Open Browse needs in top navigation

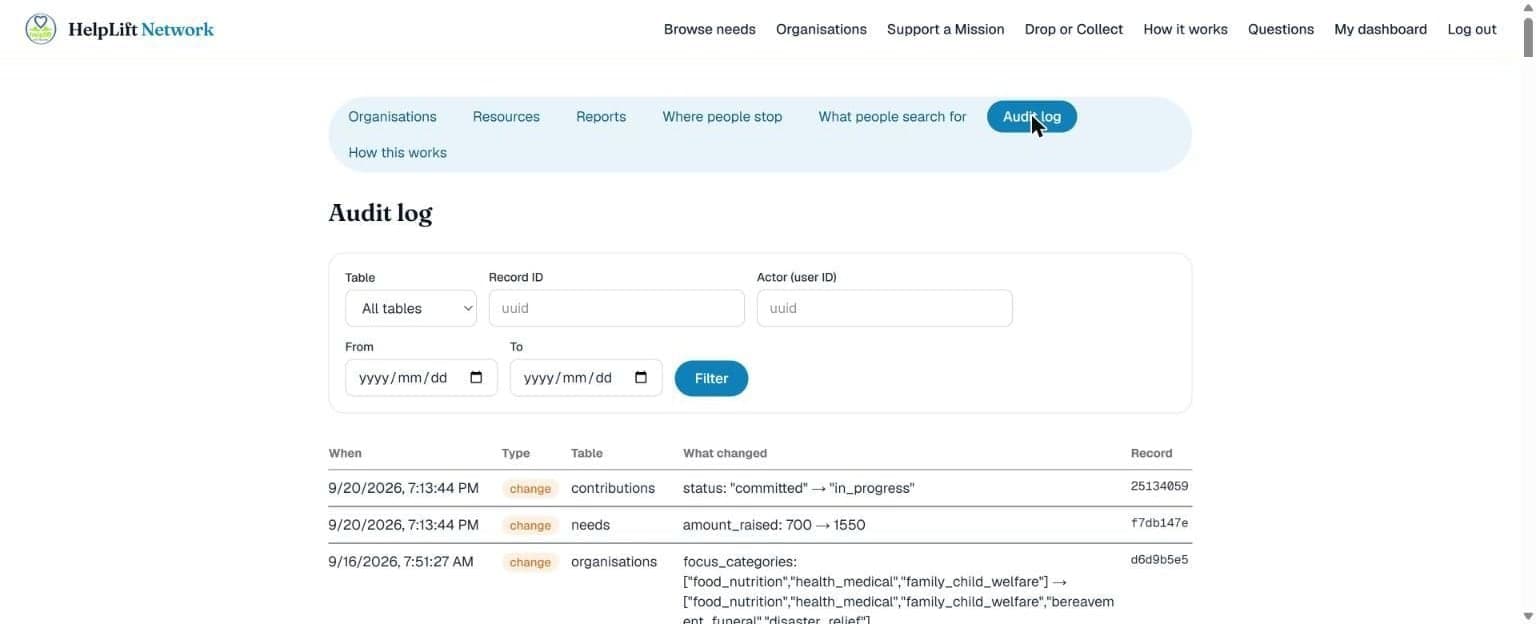[x=710, y=29]
